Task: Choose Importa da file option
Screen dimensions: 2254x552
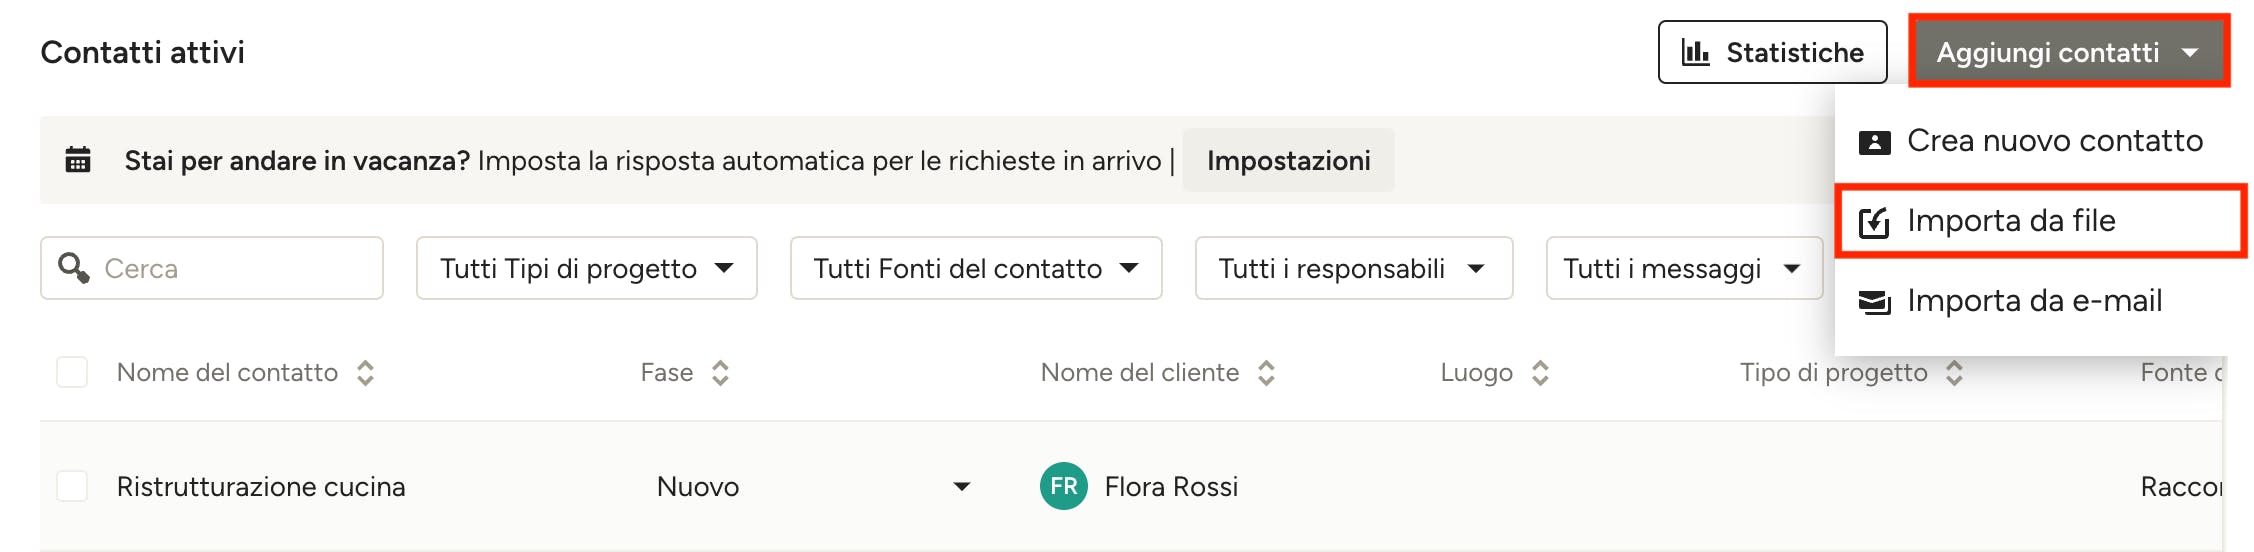Action: 2010,221
